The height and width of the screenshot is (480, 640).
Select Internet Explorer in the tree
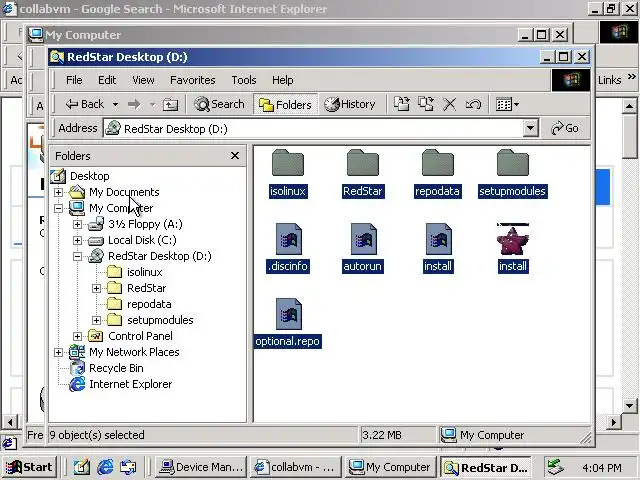[130, 384]
